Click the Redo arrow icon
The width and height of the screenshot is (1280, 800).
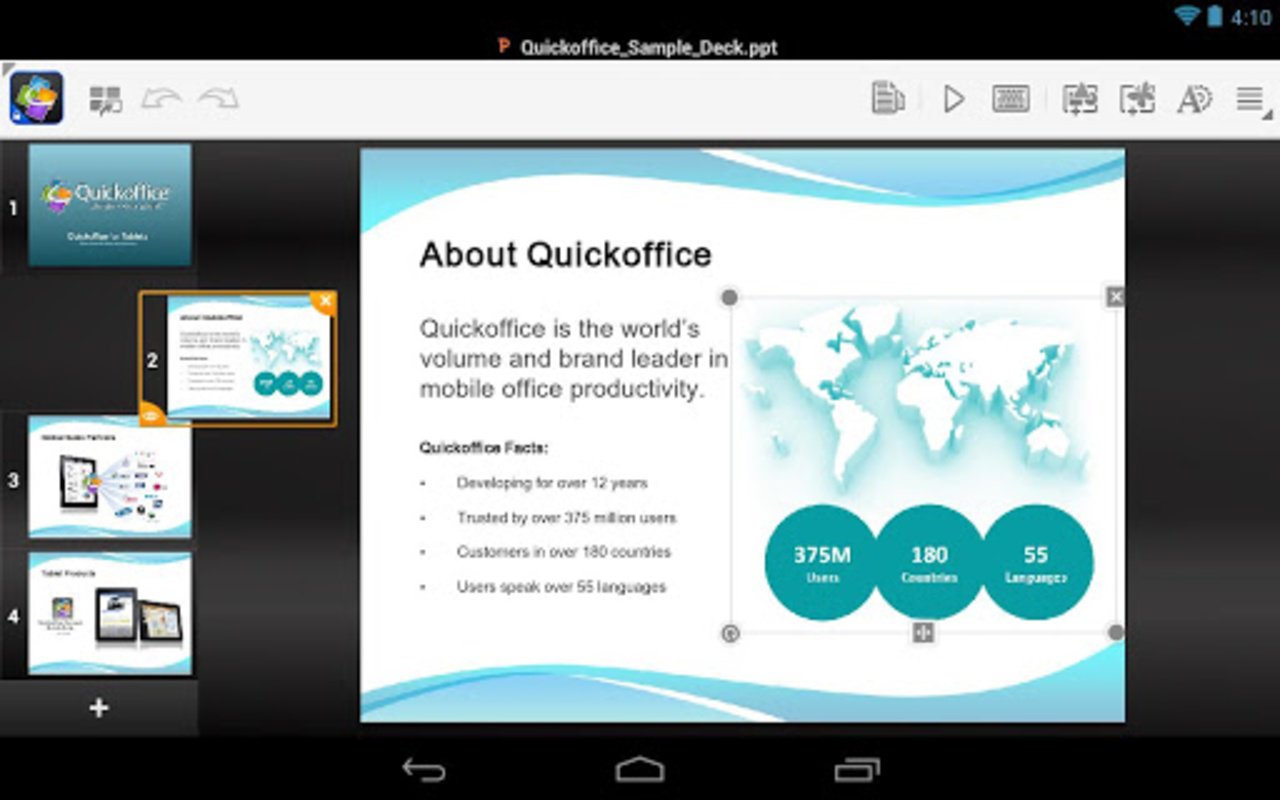215,98
